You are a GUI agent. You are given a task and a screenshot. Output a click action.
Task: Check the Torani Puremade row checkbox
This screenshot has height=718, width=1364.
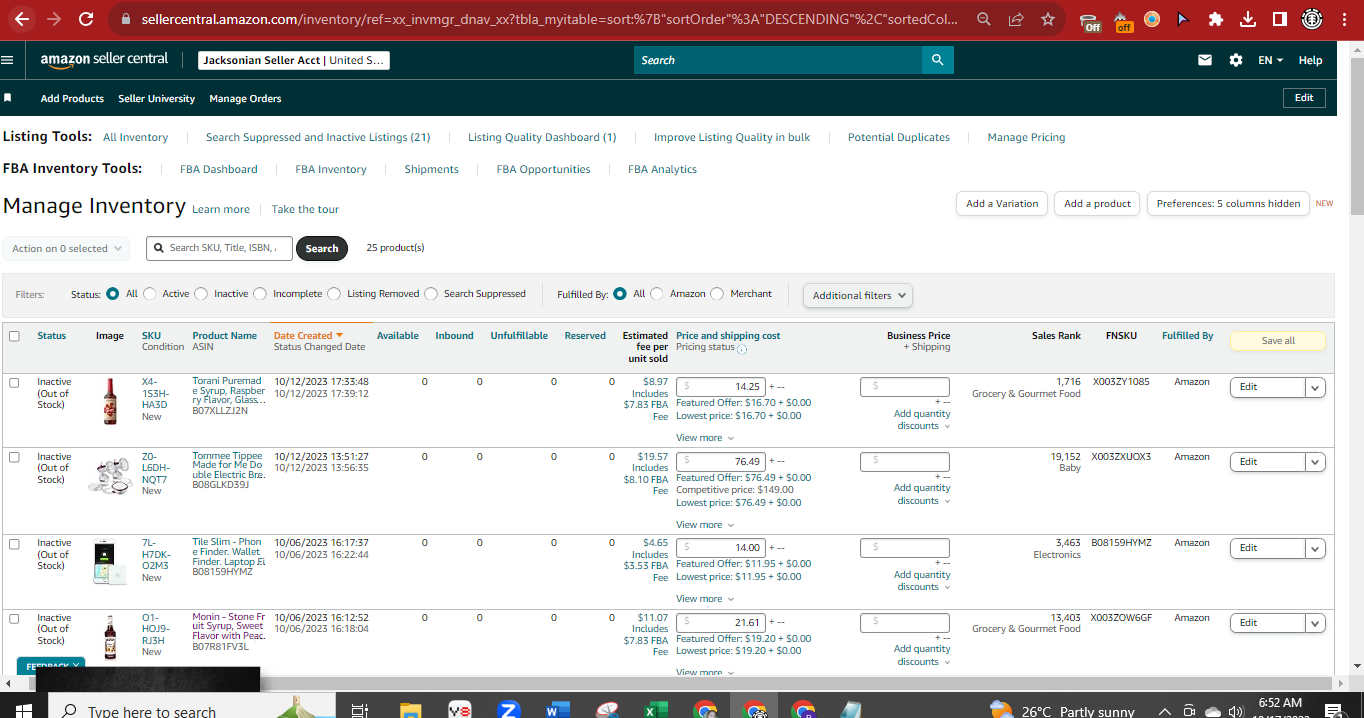[x=14, y=382]
